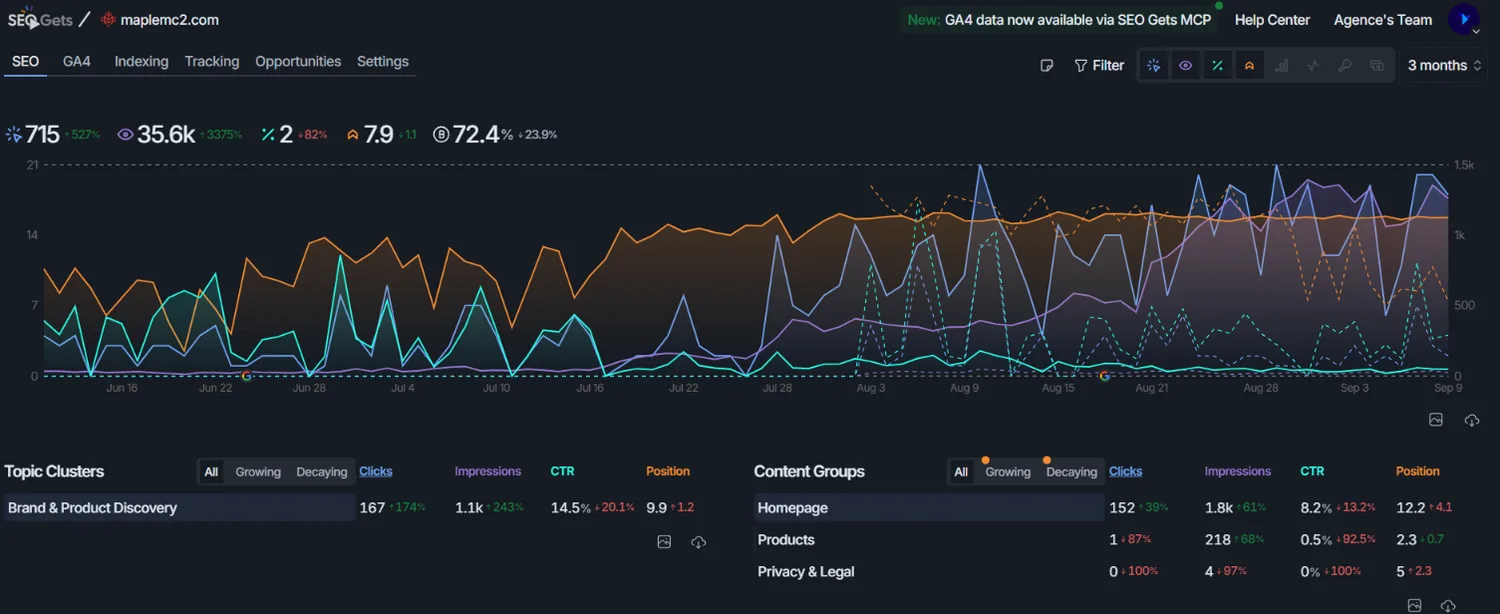Toggle the average position metric button
1500x614 pixels.
[x=1249, y=65]
